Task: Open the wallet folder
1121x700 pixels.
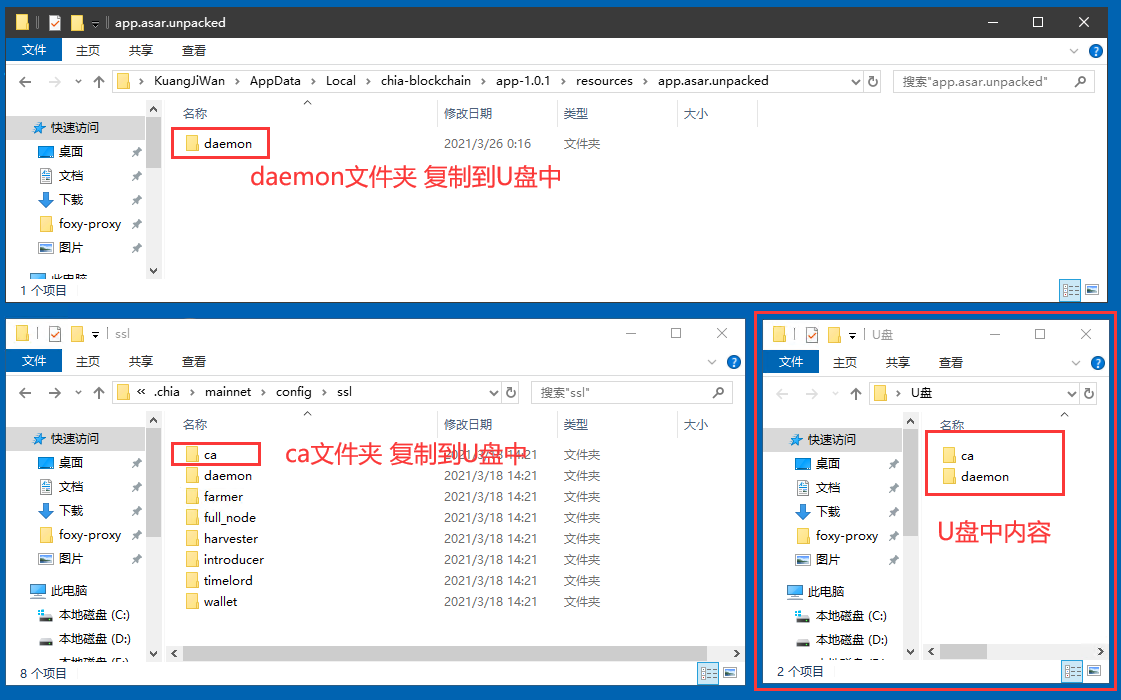Action: [x=217, y=601]
